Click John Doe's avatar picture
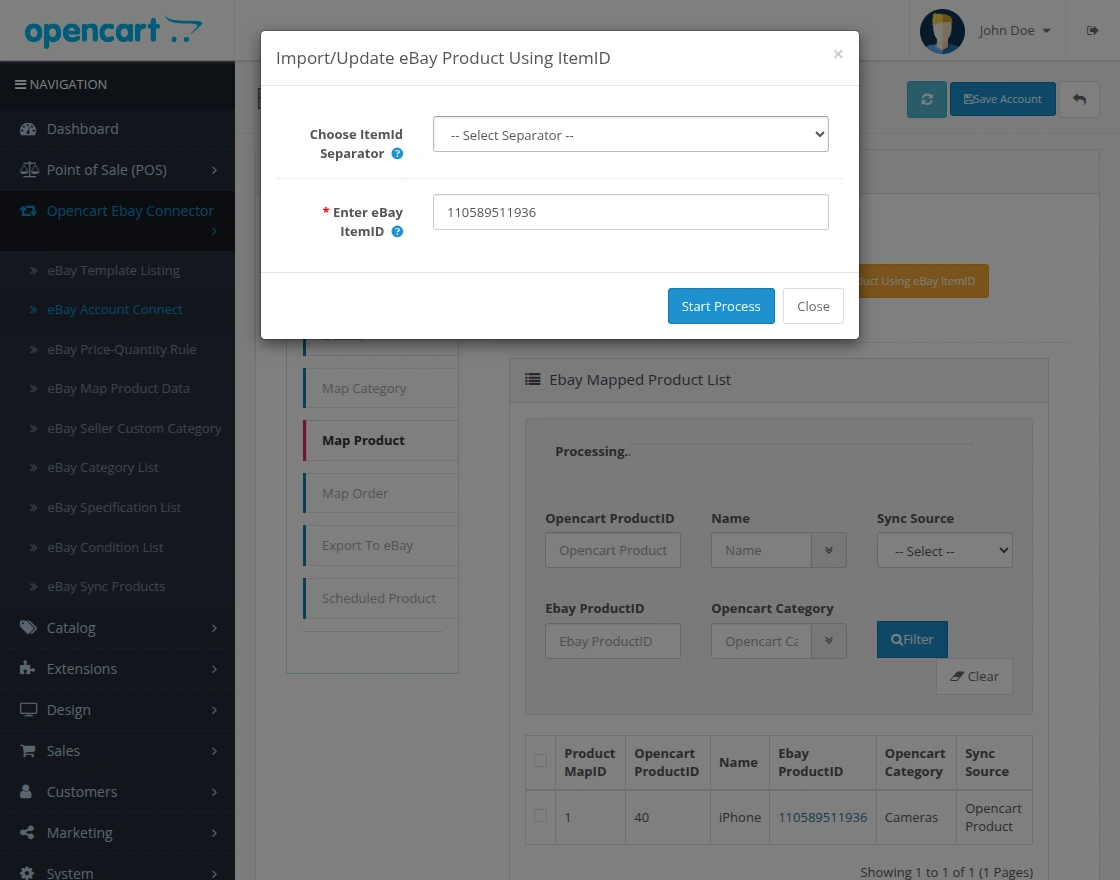This screenshot has width=1120, height=880. 942,31
